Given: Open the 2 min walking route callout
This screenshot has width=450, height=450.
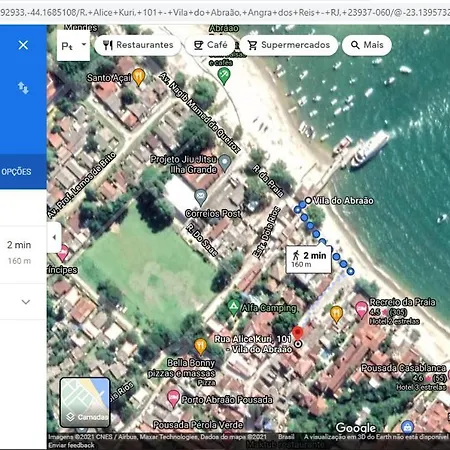Looking at the screenshot, I should 309,260.
